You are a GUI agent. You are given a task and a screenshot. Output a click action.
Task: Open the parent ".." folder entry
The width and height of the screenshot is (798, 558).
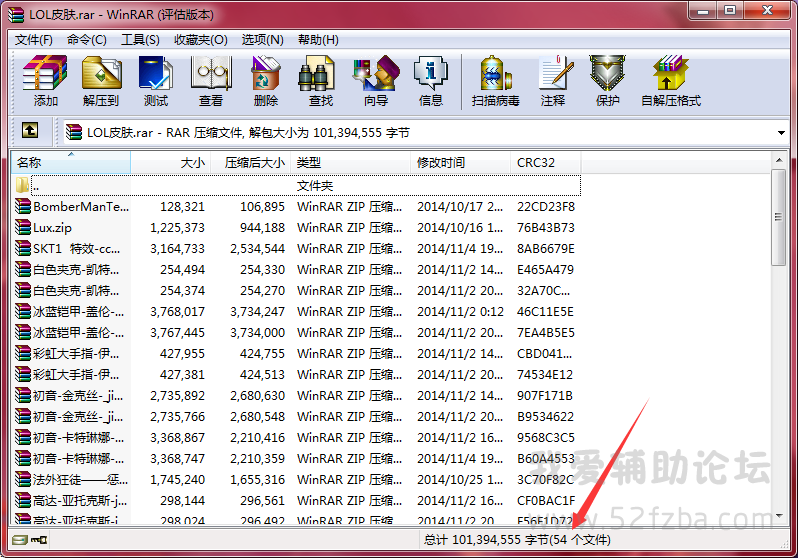[x=36, y=186]
